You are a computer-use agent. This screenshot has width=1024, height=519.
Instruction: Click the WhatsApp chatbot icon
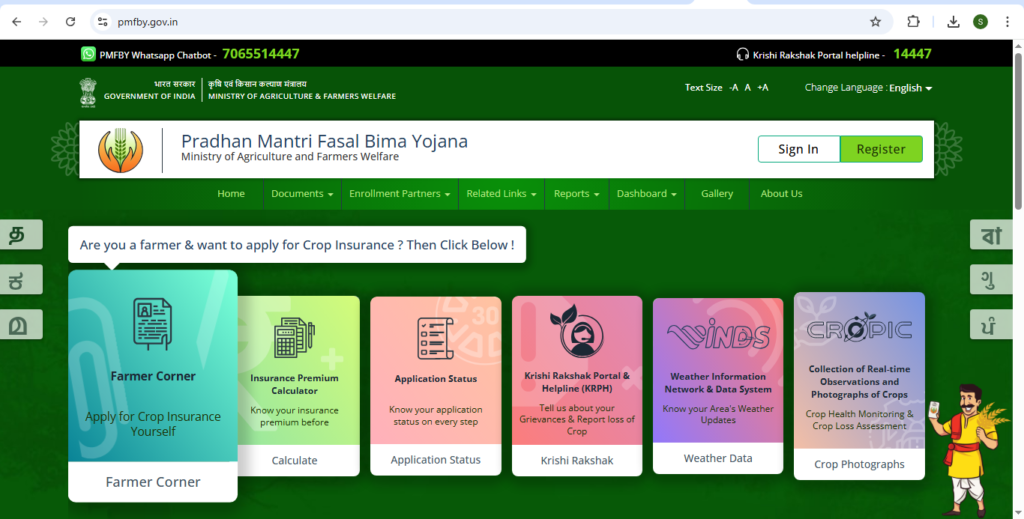tap(88, 54)
